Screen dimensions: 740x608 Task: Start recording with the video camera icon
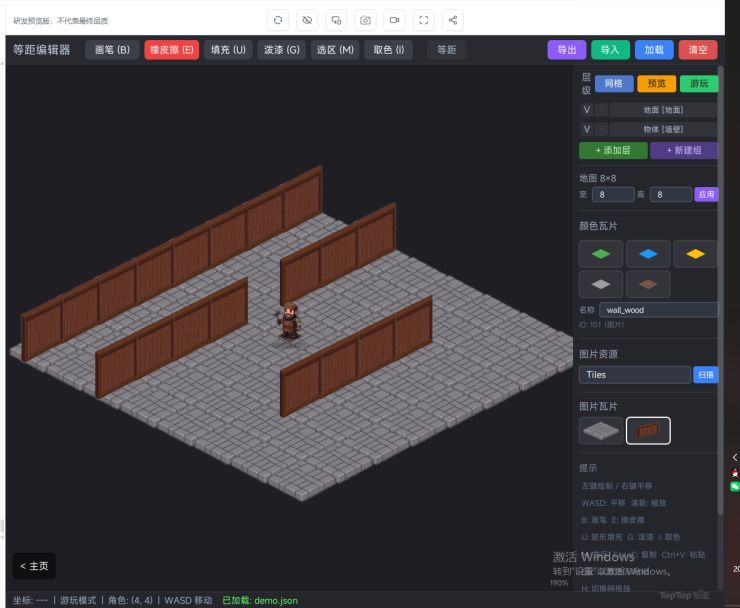(x=395, y=20)
